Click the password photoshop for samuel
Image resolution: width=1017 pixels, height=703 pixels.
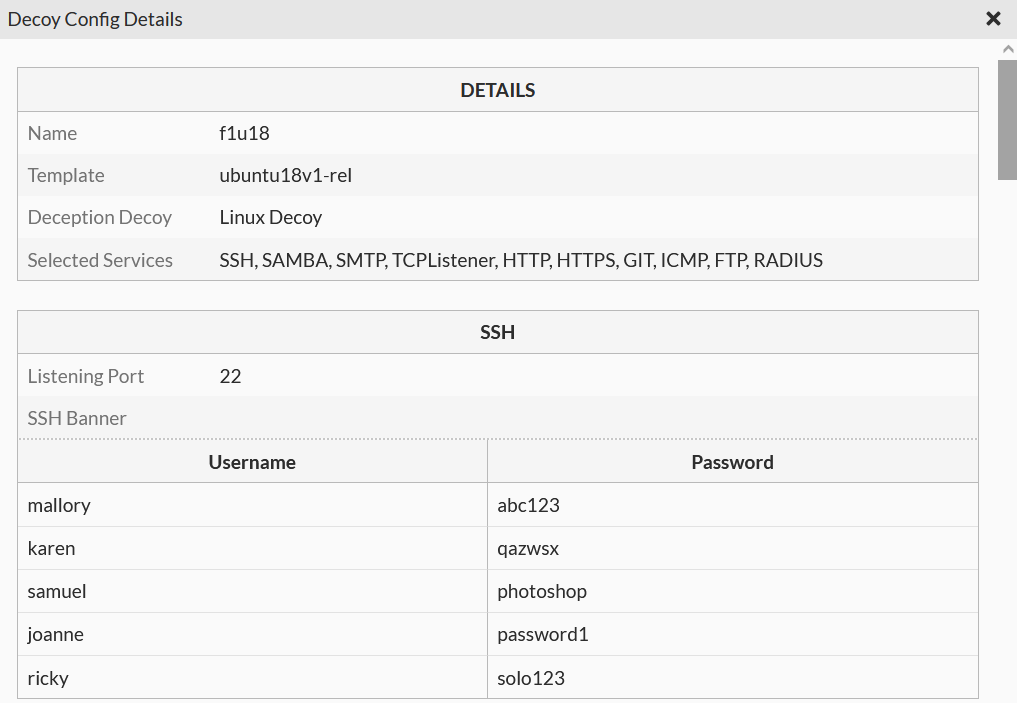point(541,591)
